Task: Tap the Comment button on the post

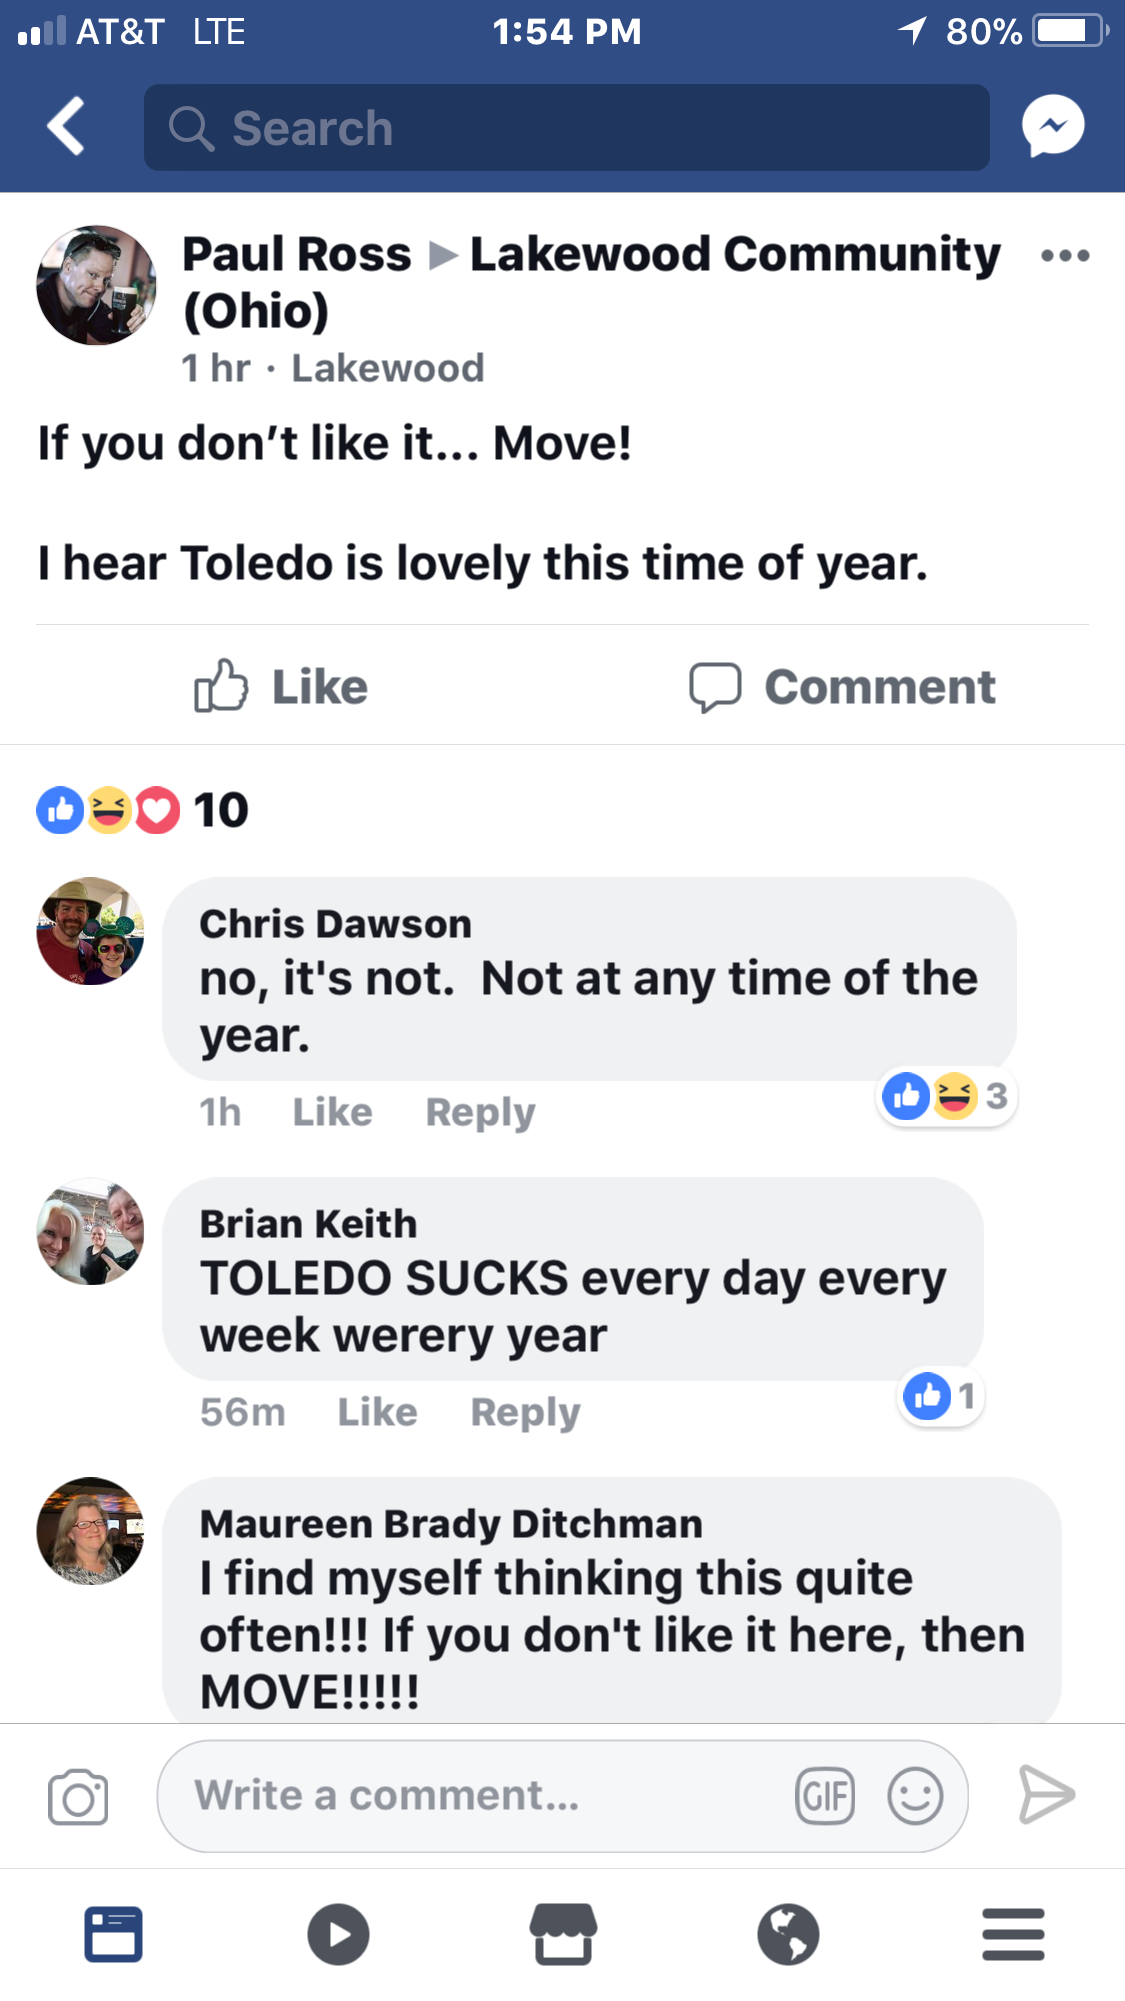Action: click(843, 687)
